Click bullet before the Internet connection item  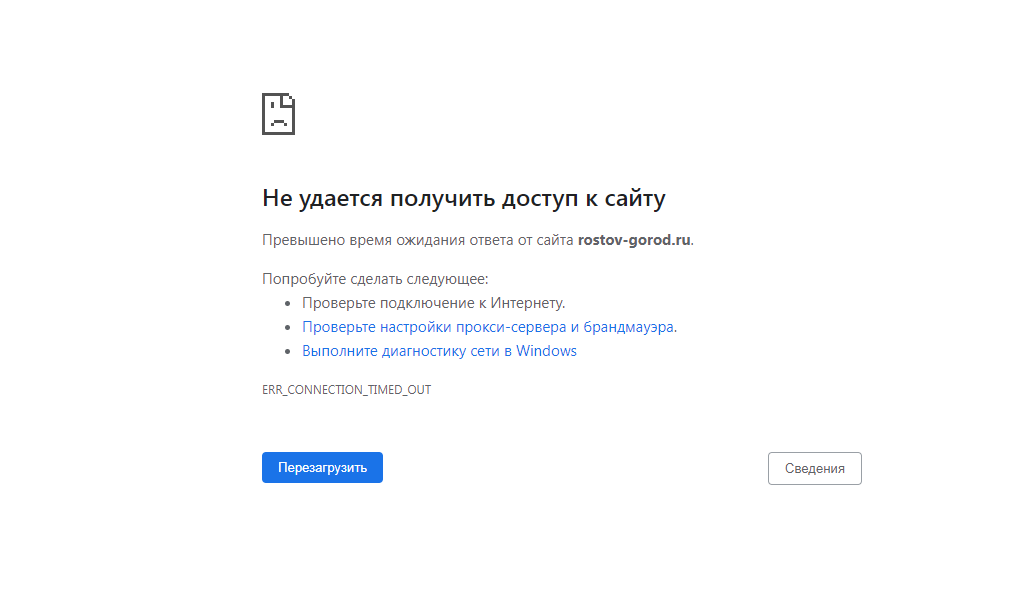point(288,303)
